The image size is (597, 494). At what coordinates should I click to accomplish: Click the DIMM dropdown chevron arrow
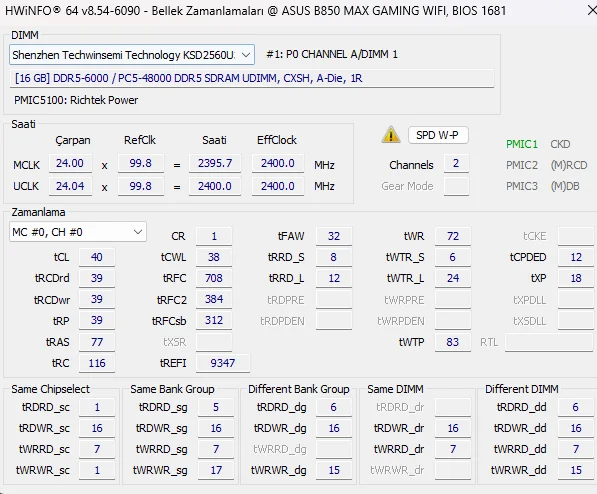(246, 55)
